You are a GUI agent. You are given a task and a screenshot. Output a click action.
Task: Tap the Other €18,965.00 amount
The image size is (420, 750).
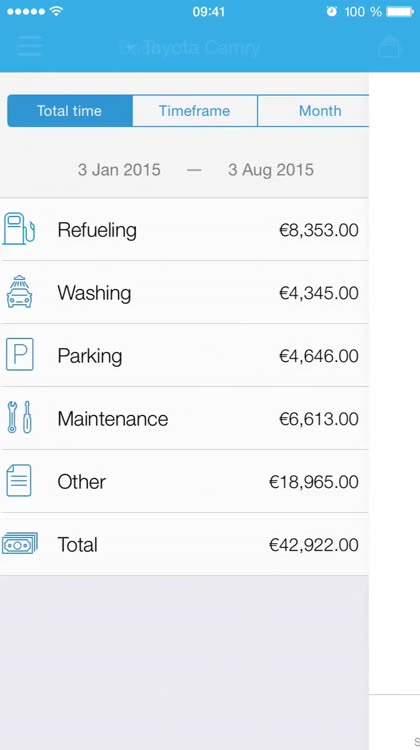click(314, 482)
